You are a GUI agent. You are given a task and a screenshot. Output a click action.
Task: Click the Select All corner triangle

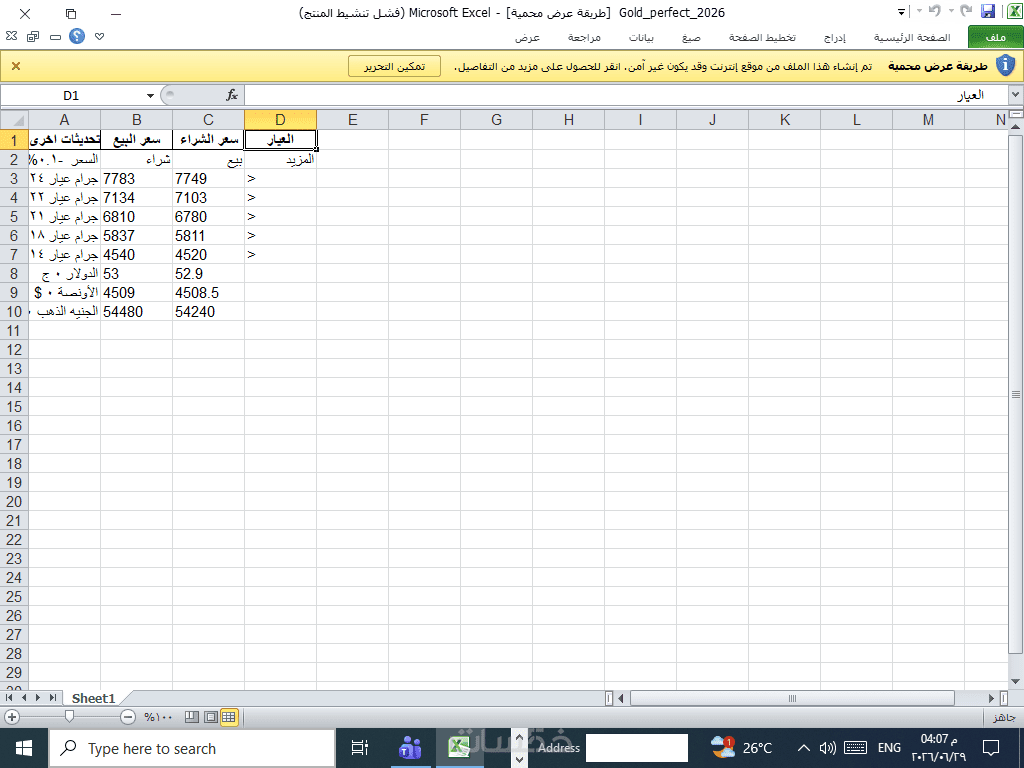14,120
